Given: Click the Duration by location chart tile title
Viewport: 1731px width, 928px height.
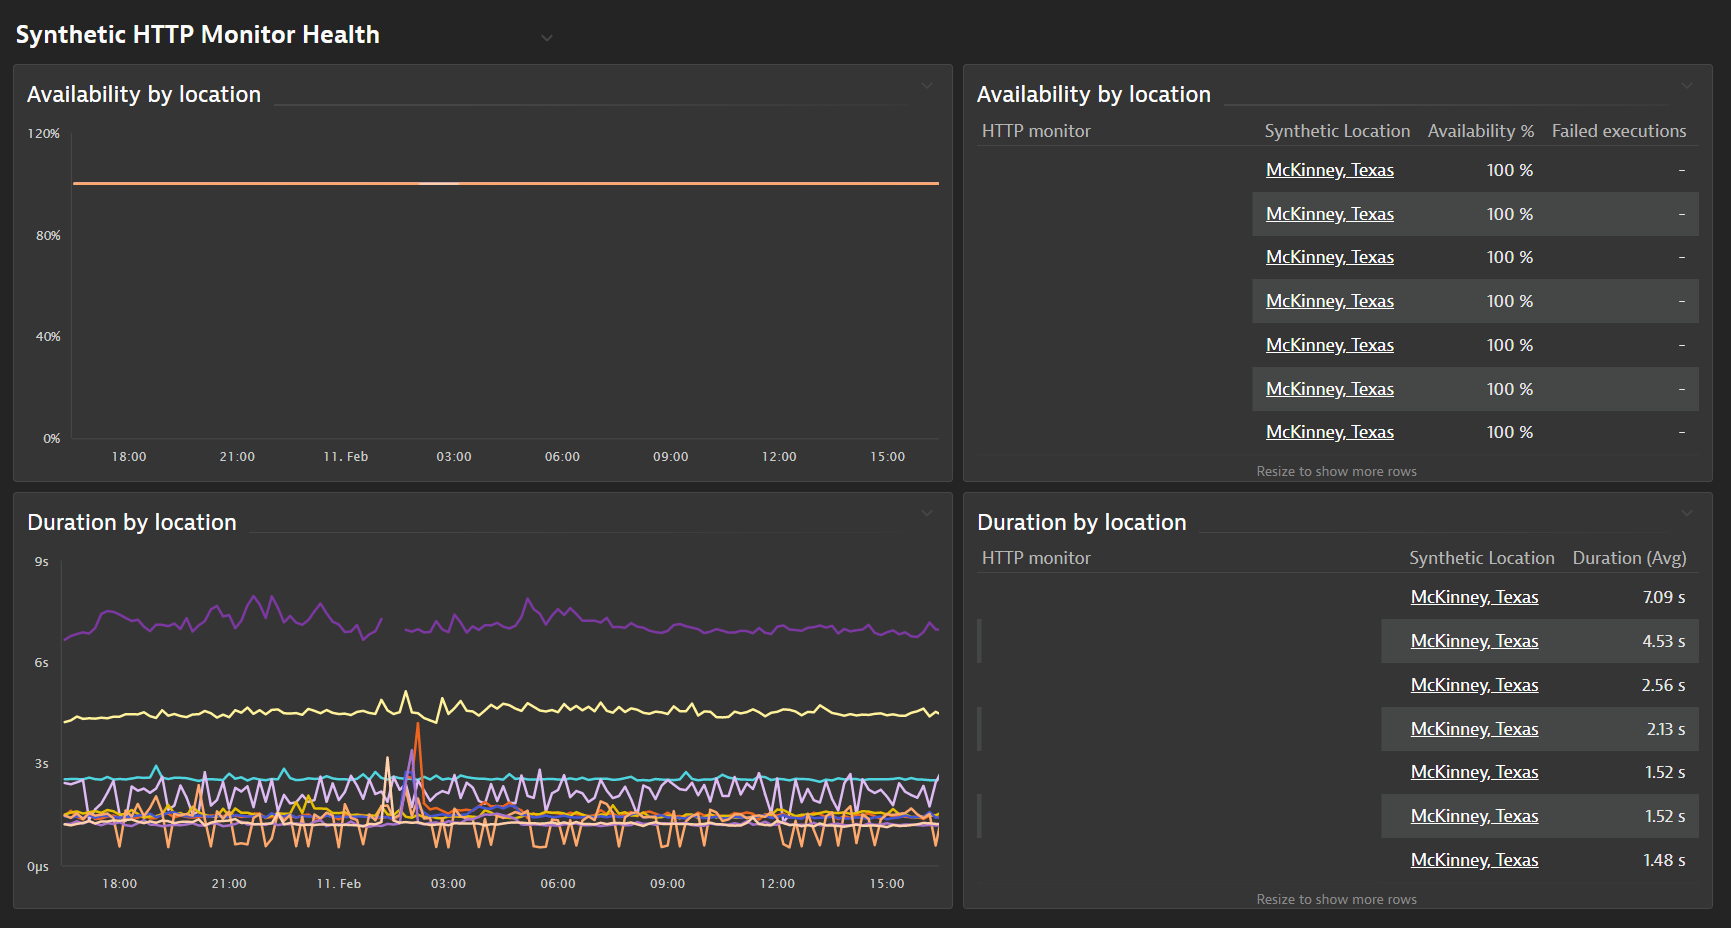Looking at the screenshot, I should point(132,522).
